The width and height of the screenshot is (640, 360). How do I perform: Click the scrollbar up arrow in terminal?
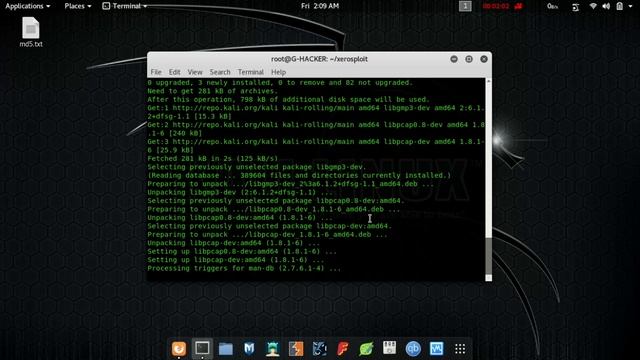tap(488, 81)
